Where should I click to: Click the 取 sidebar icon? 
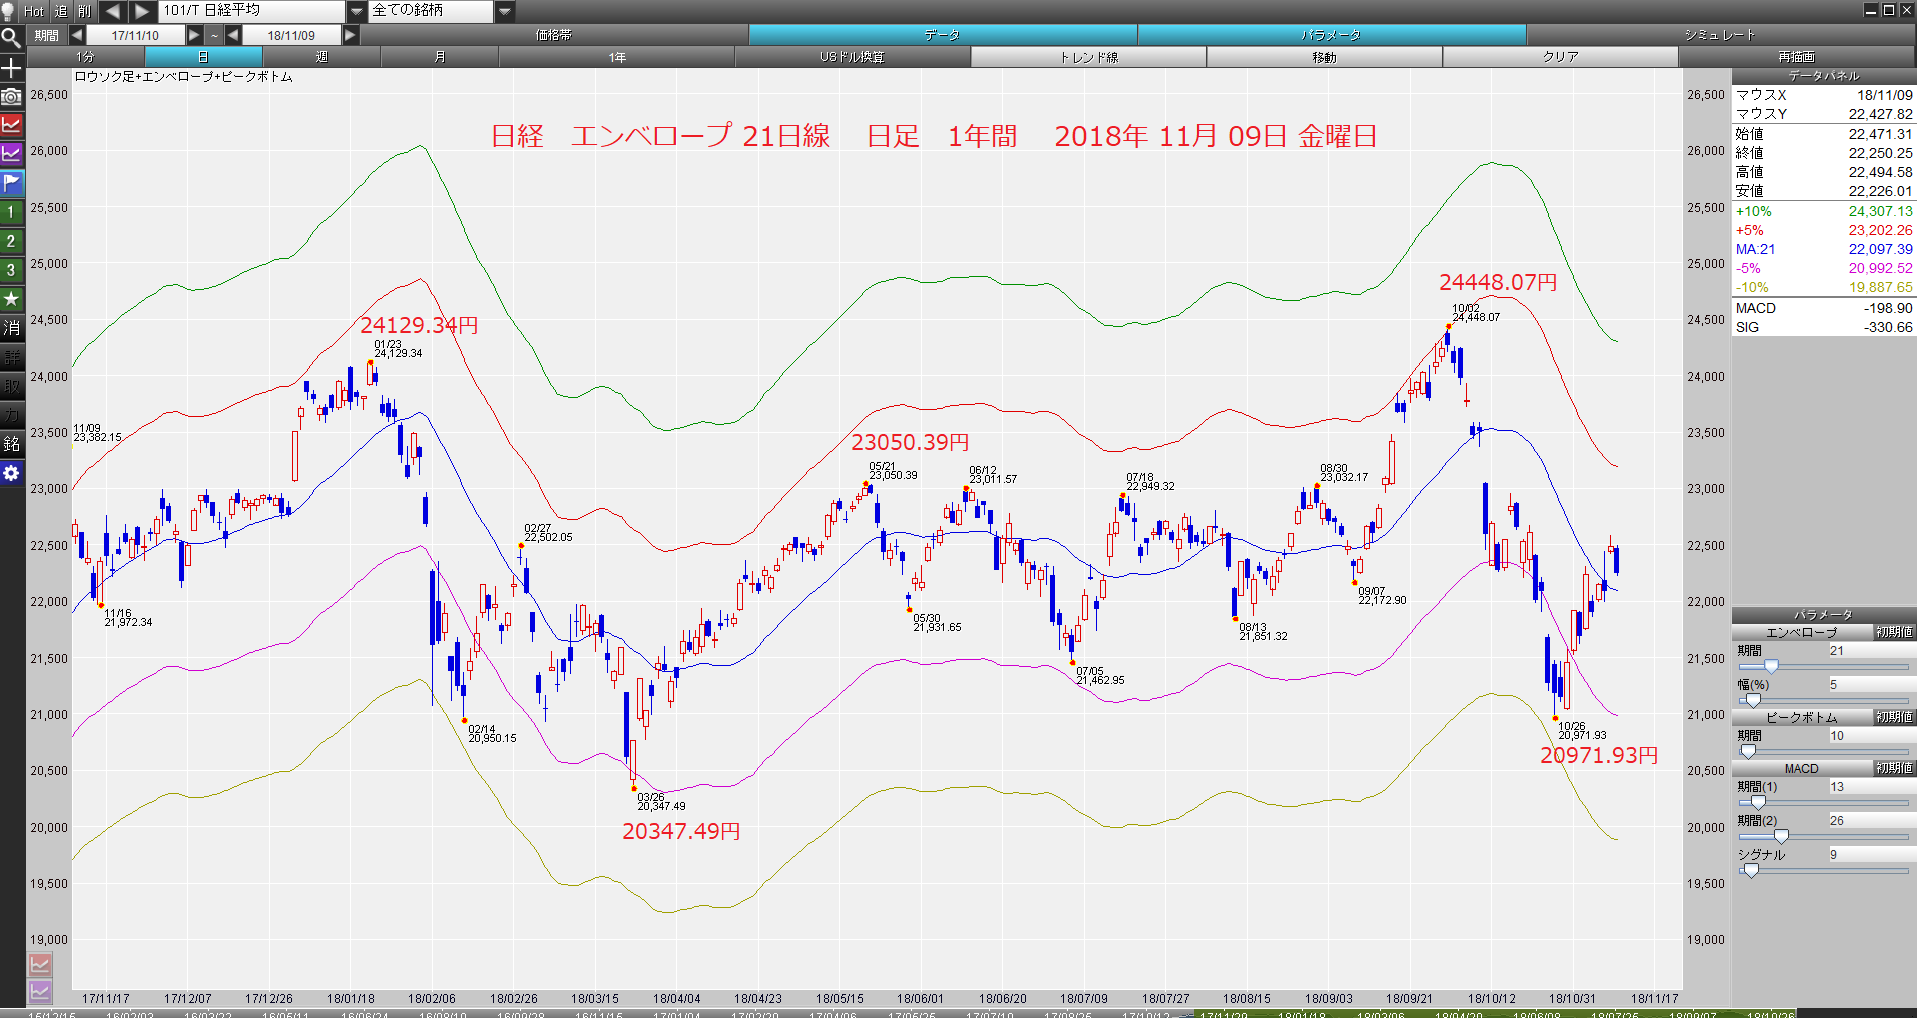11,387
